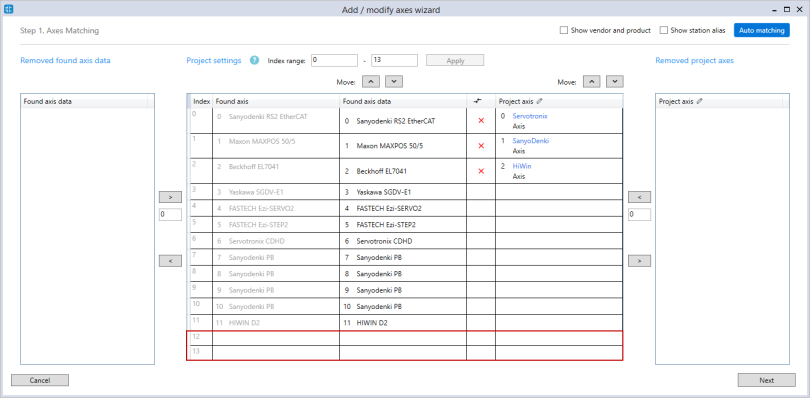Select found data row 11 HIWIN D2

click(403, 323)
